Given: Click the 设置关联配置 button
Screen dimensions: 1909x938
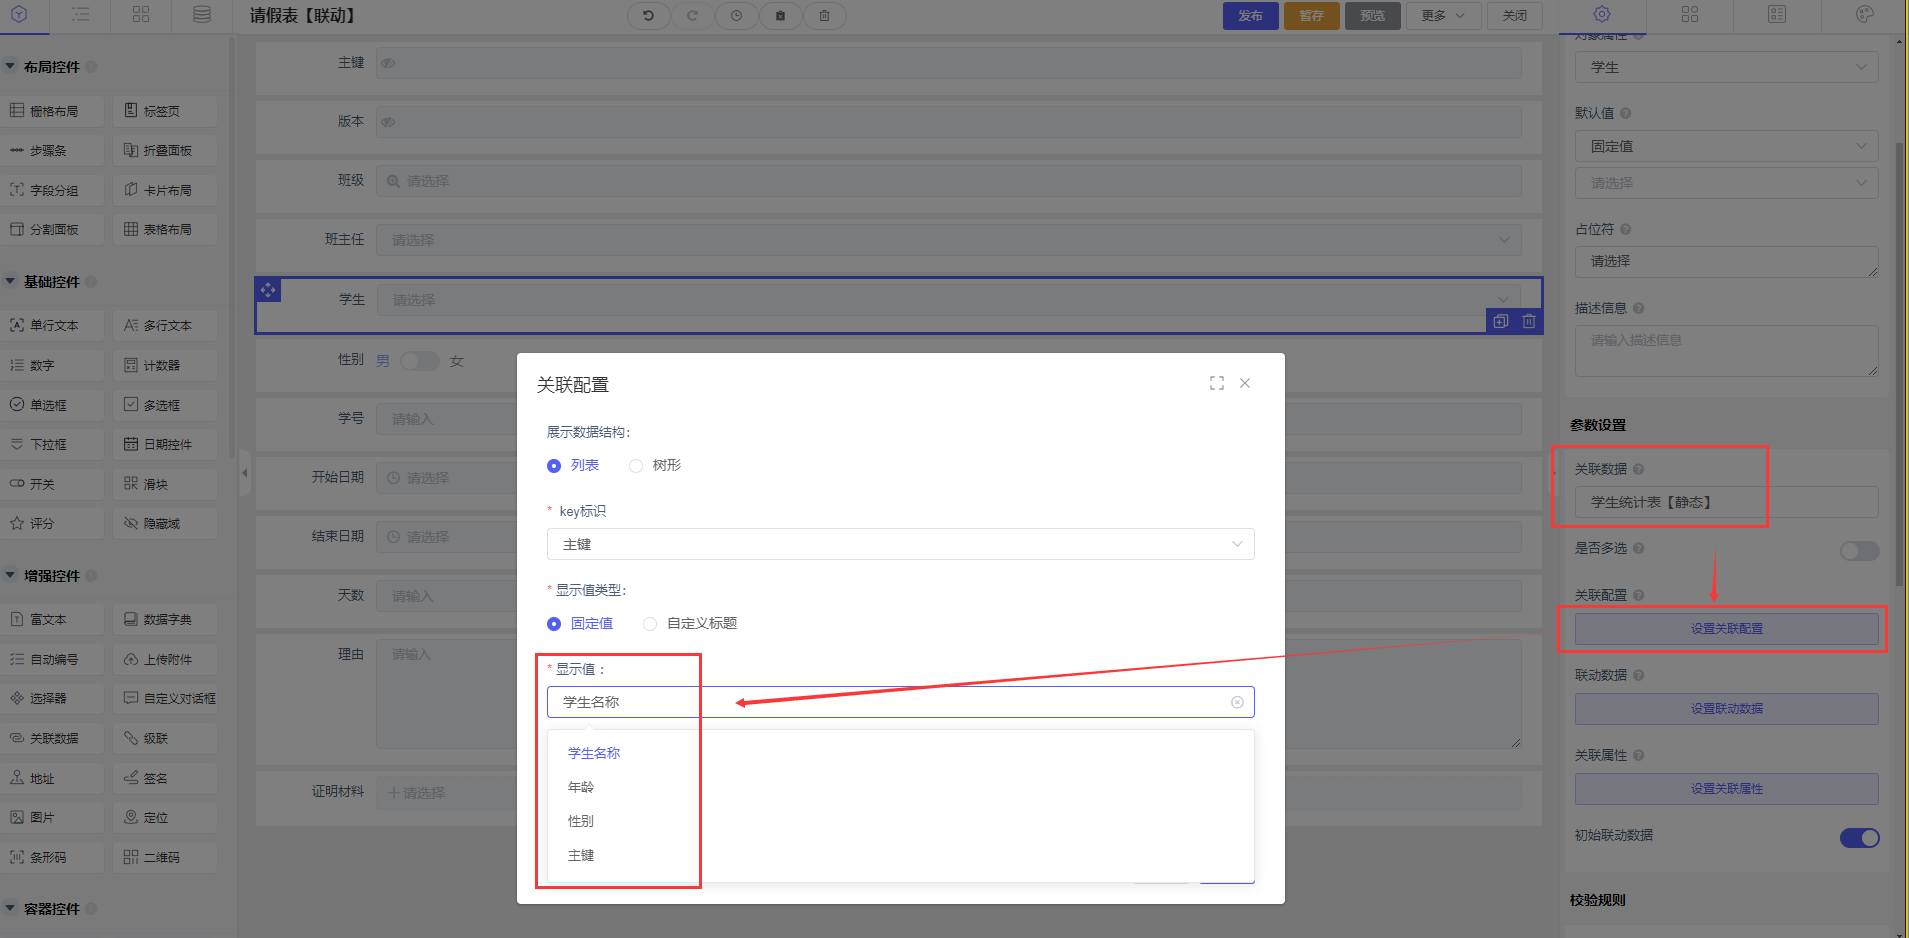Looking at the screenshot, I should 1726,629.
